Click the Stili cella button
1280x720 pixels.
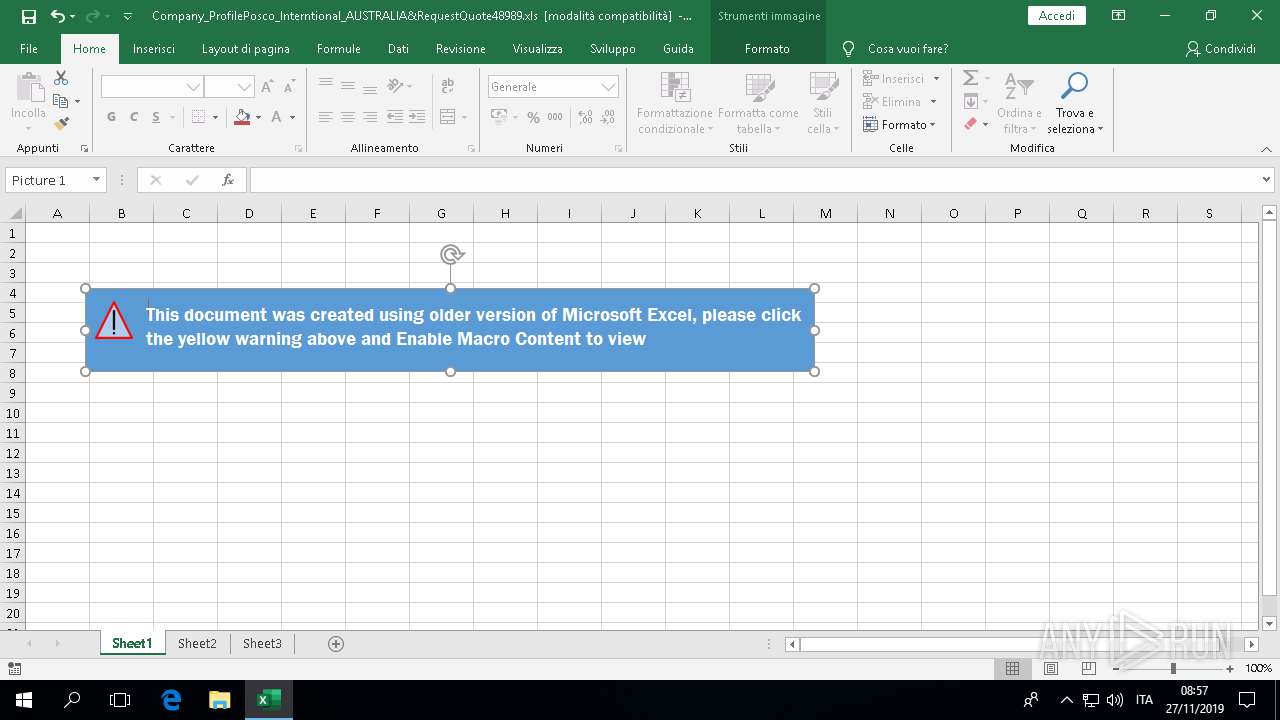[x=823, y=104]
